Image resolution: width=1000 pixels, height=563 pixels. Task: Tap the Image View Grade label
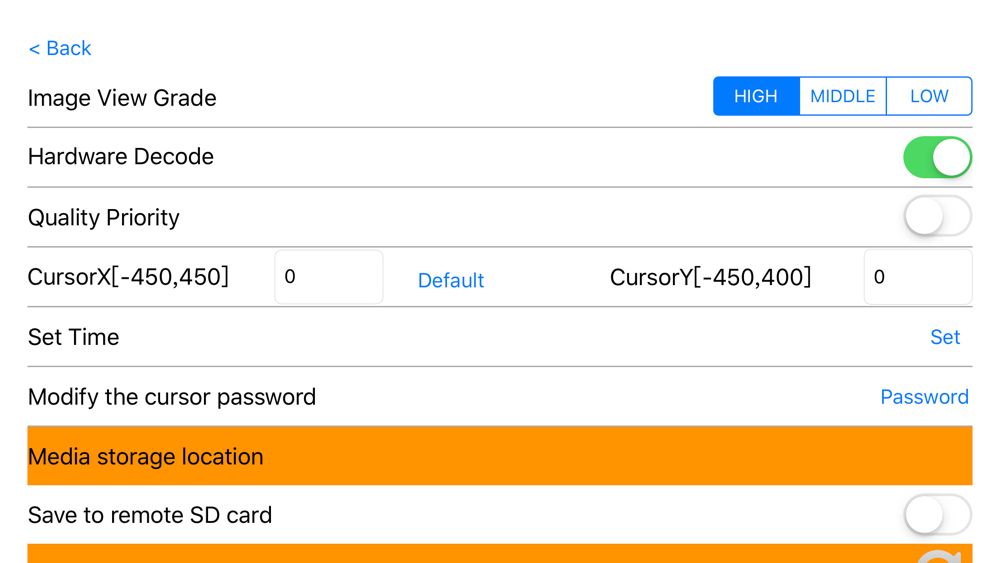tap(122, 98)
